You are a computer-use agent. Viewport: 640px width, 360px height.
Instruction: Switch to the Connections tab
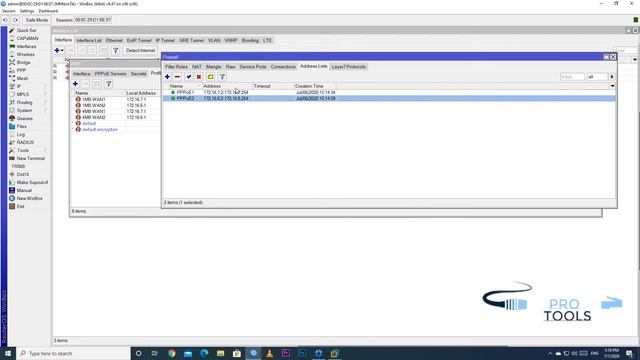click(x=283, y=67)
